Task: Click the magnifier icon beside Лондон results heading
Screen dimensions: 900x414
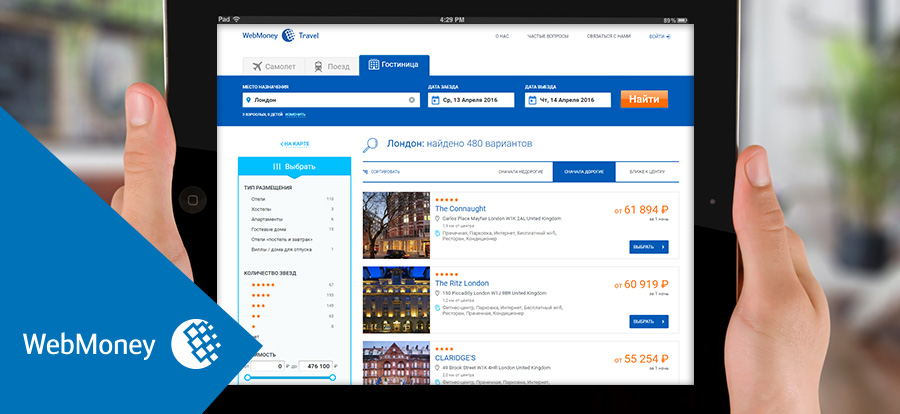Action: (x=370, y=145)
